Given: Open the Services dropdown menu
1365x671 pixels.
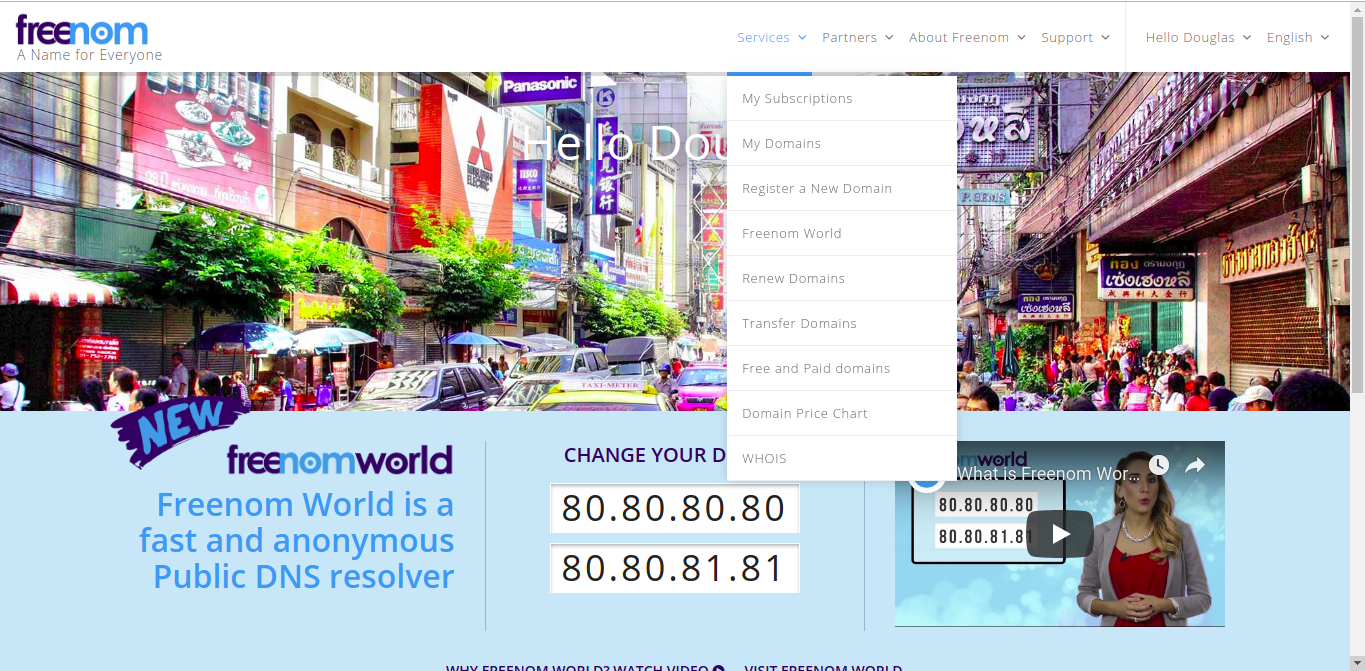Looking at the screenshot, I should (x=771, y=37).
